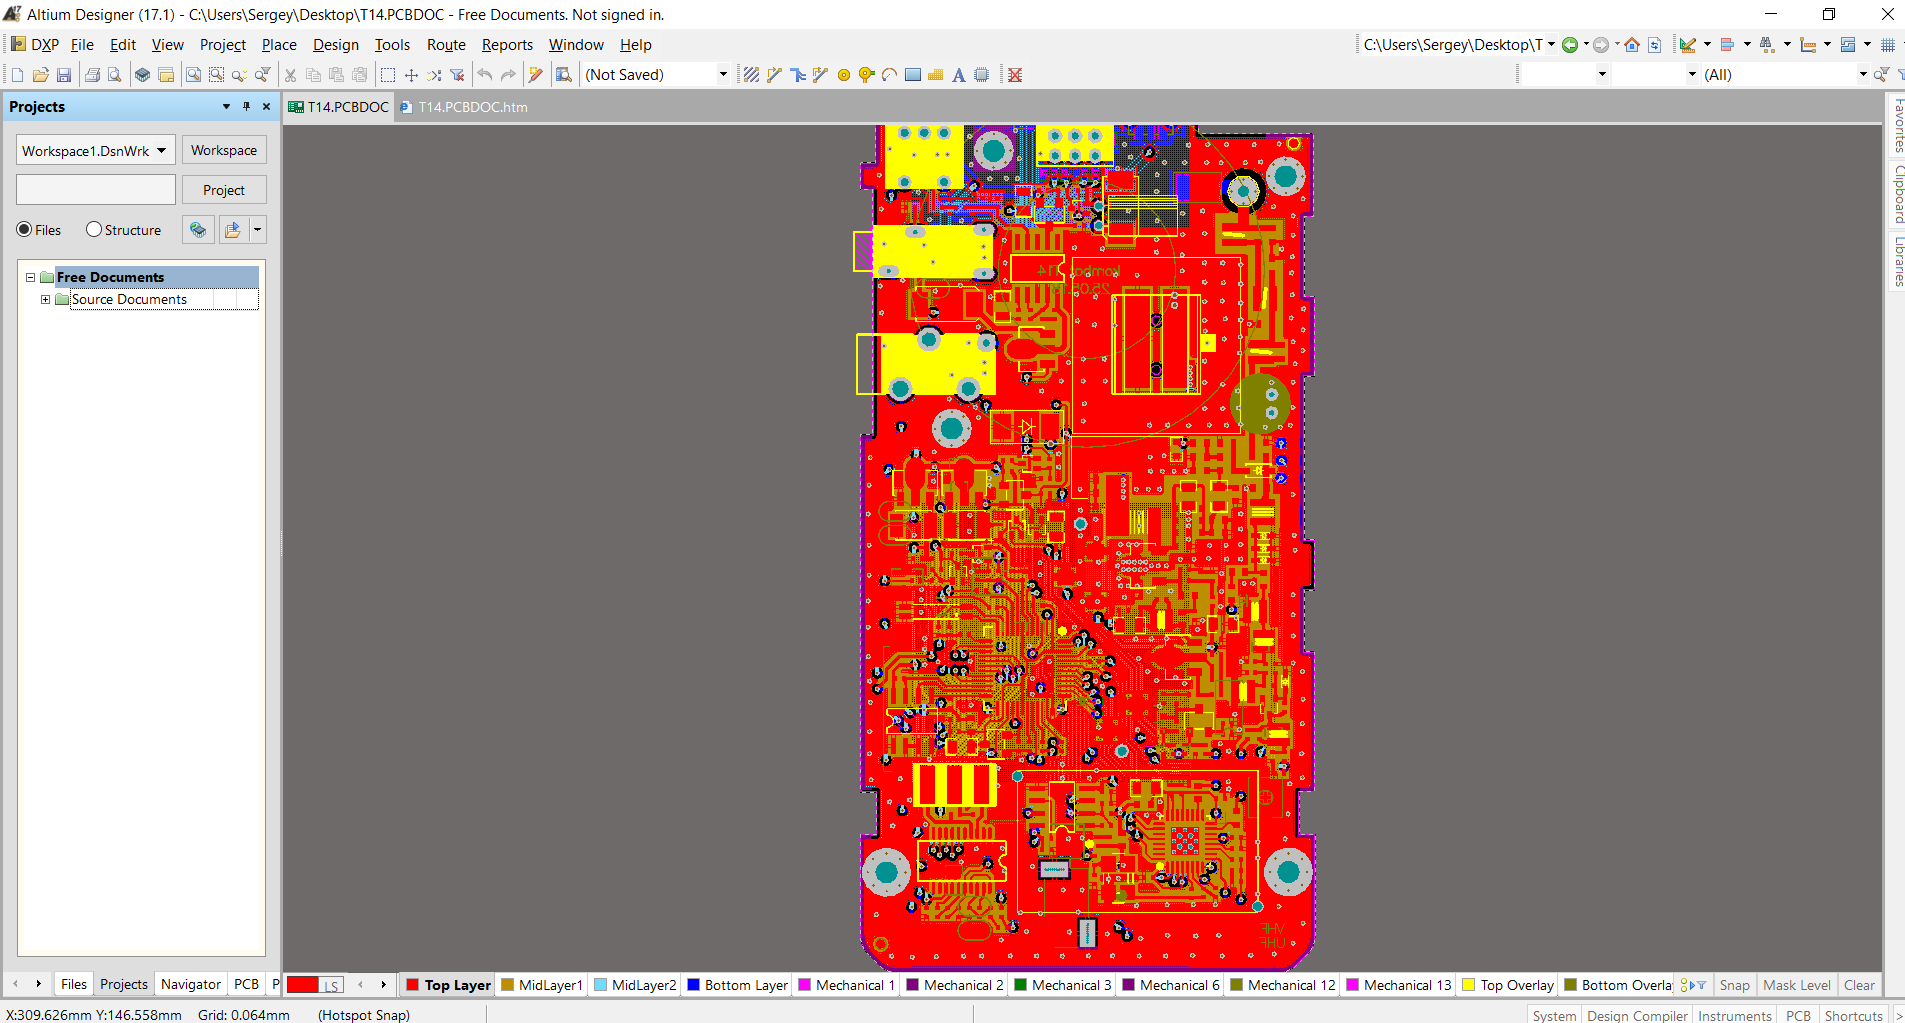Click the Print icon in toolbar
Screen dimensions: 1905x1023
(x=92, y=75)
